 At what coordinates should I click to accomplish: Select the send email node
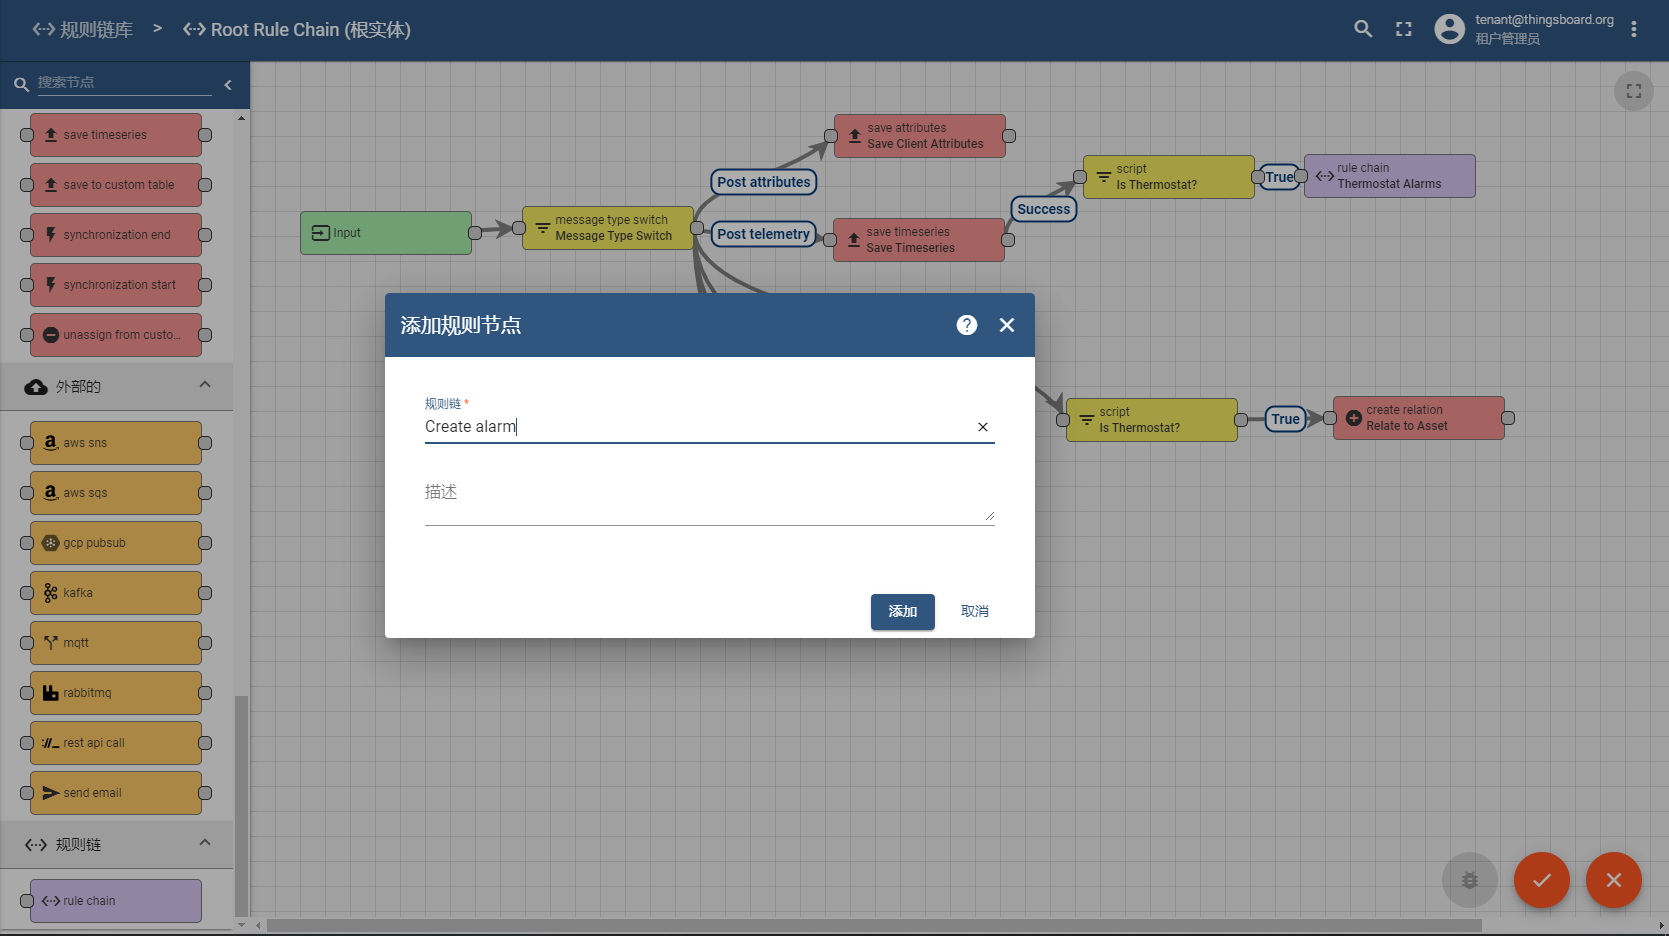coord(116,793)
